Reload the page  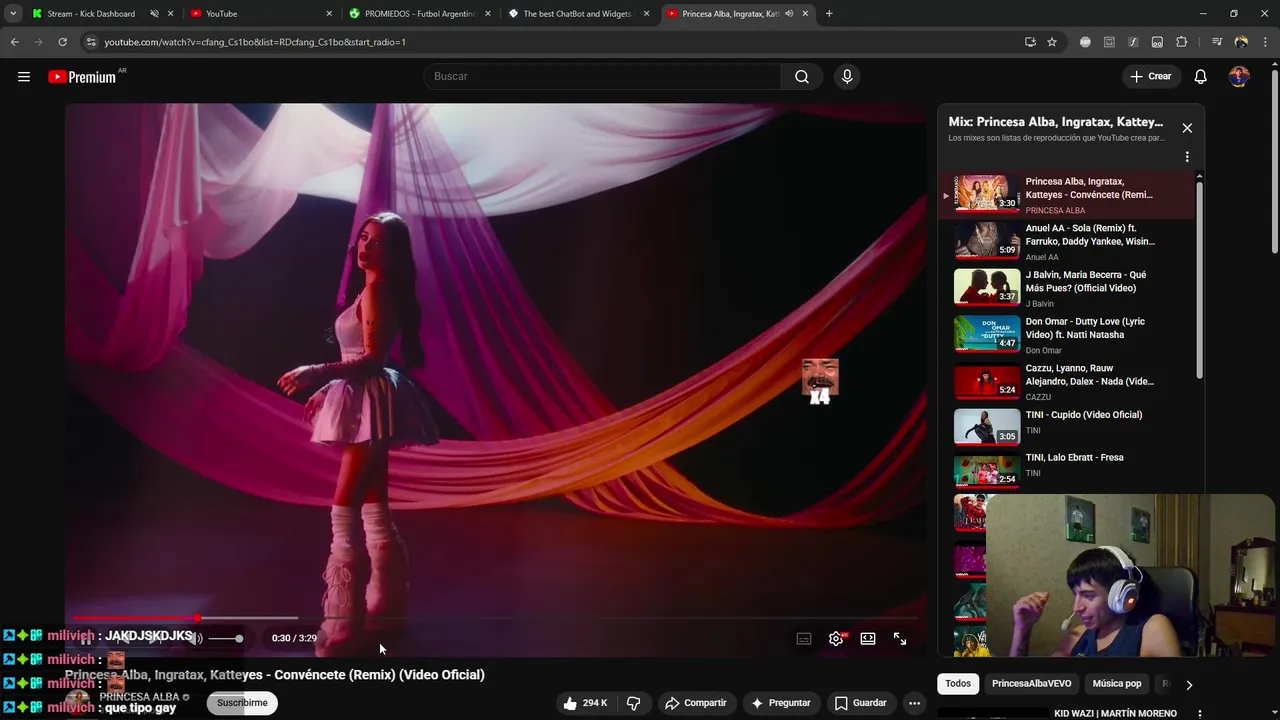(x=62, y=42)
